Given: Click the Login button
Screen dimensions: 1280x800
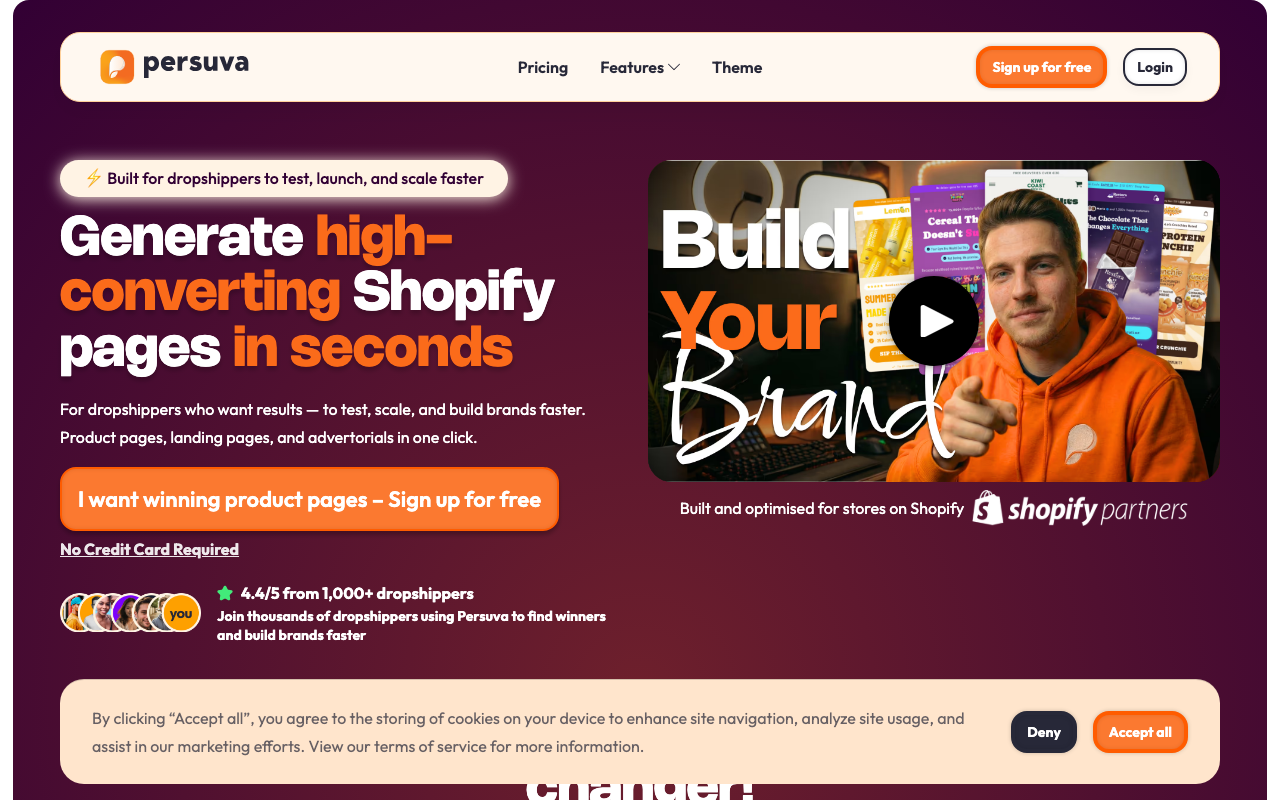Looking at the screenshot, I should point(1154,67).
